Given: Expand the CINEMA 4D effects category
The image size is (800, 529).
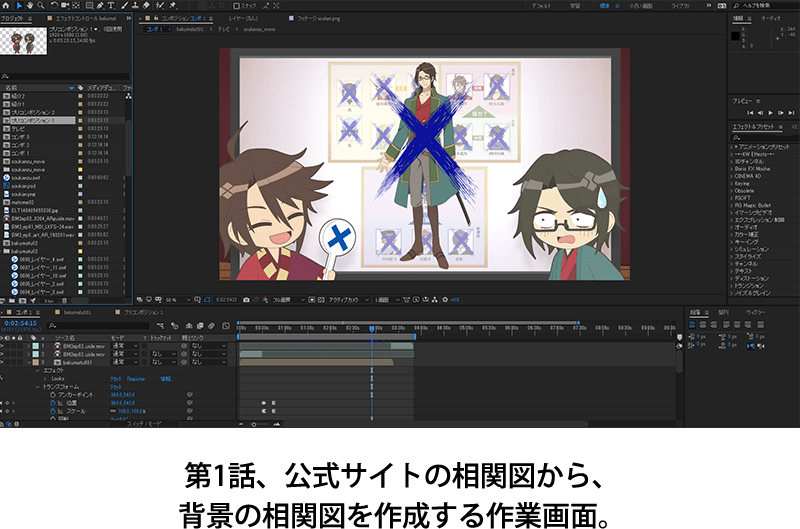Looking at the screenshot, I should click(731, 176).
